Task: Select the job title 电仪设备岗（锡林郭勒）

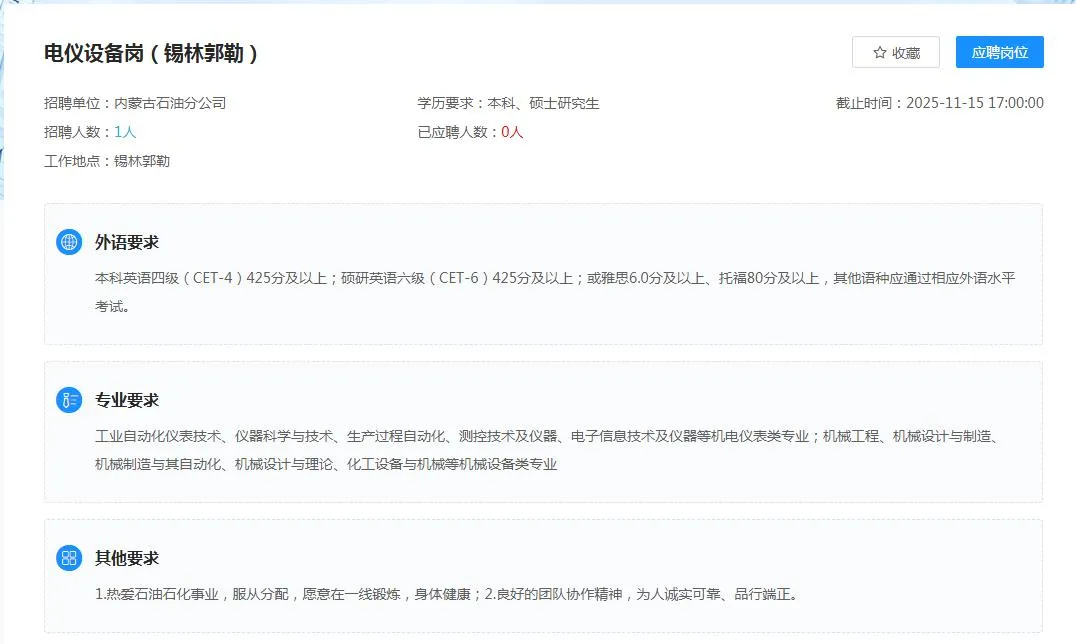Action: [152, 54]
